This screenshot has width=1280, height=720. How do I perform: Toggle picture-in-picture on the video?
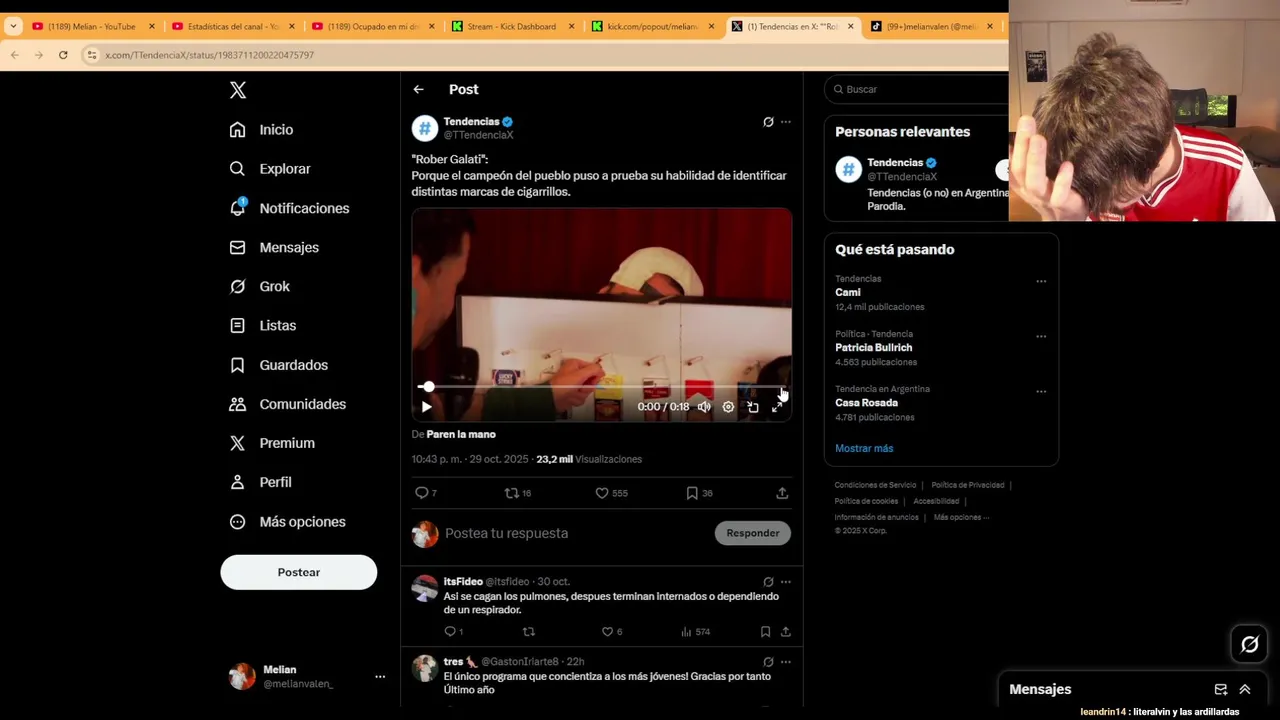coord(753,407)
